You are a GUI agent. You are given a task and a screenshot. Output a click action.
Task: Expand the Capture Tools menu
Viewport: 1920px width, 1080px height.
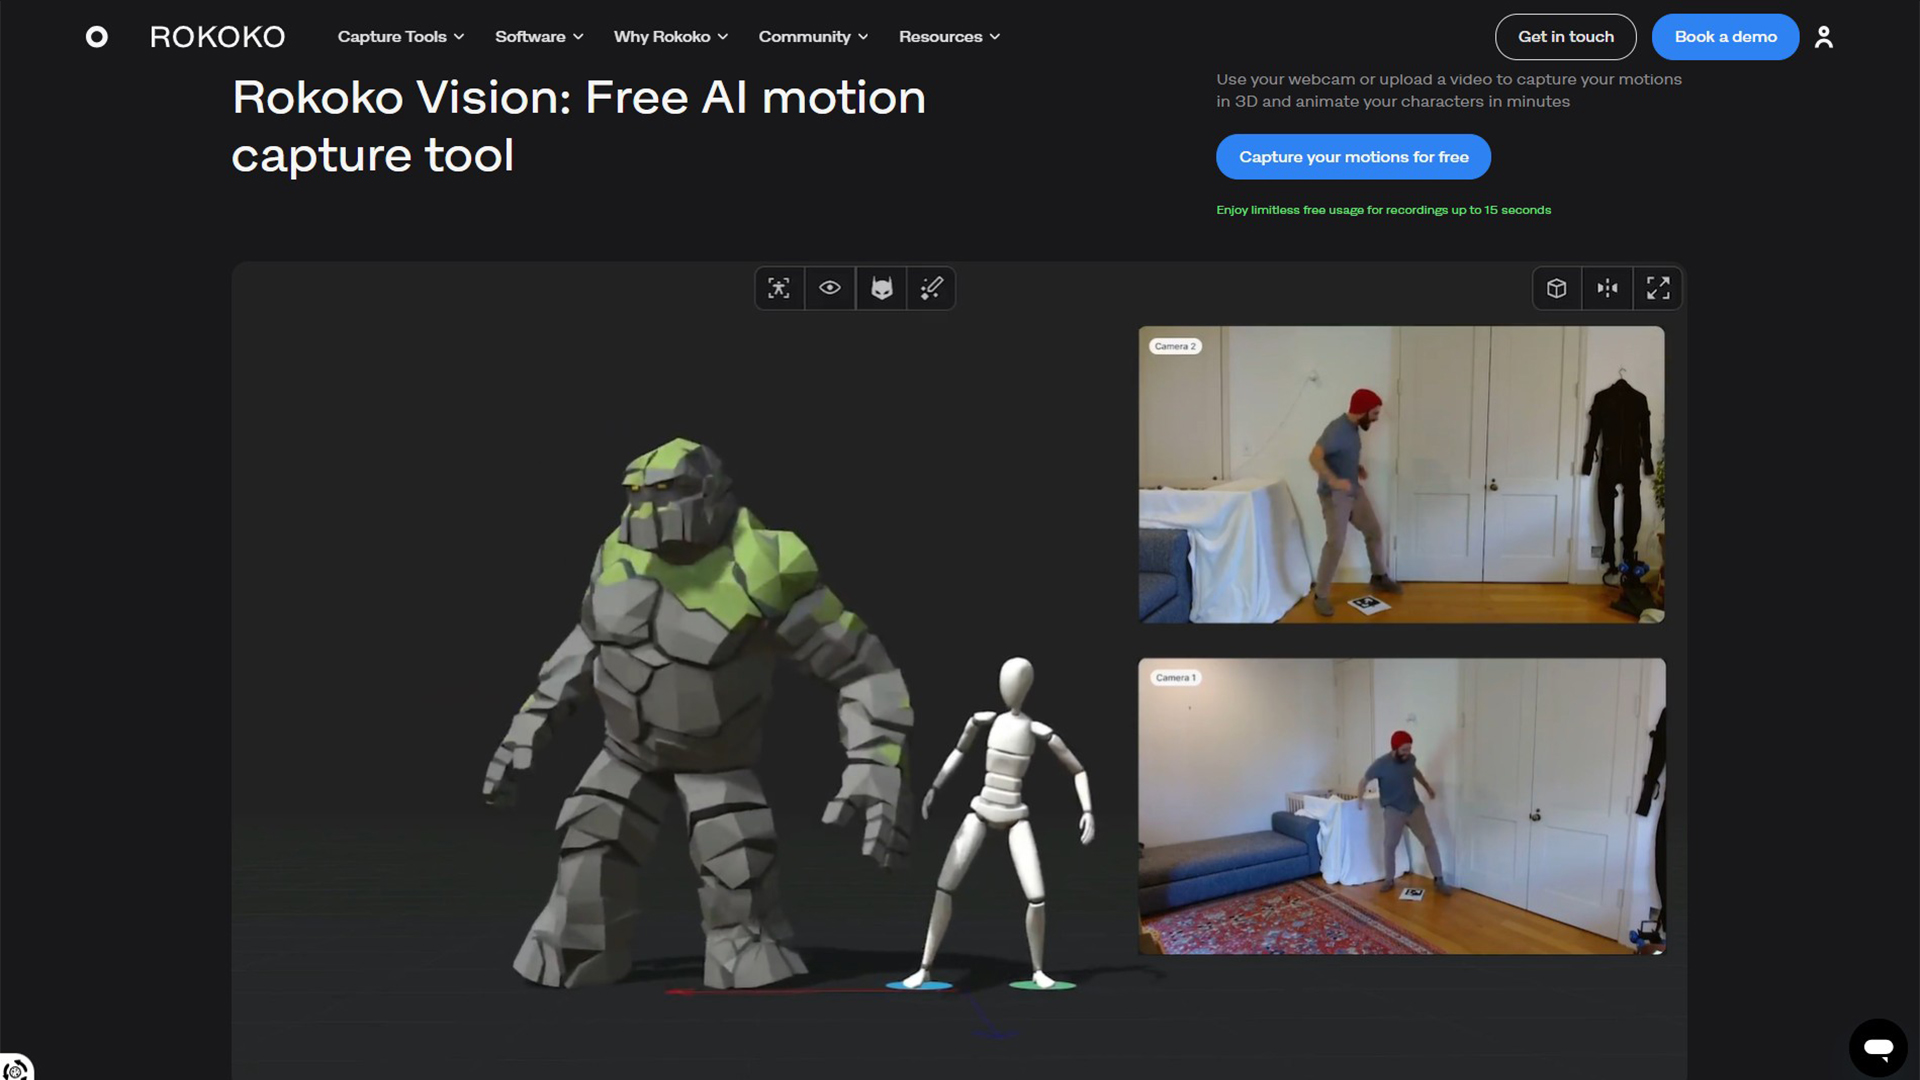(x=401, y=37)
